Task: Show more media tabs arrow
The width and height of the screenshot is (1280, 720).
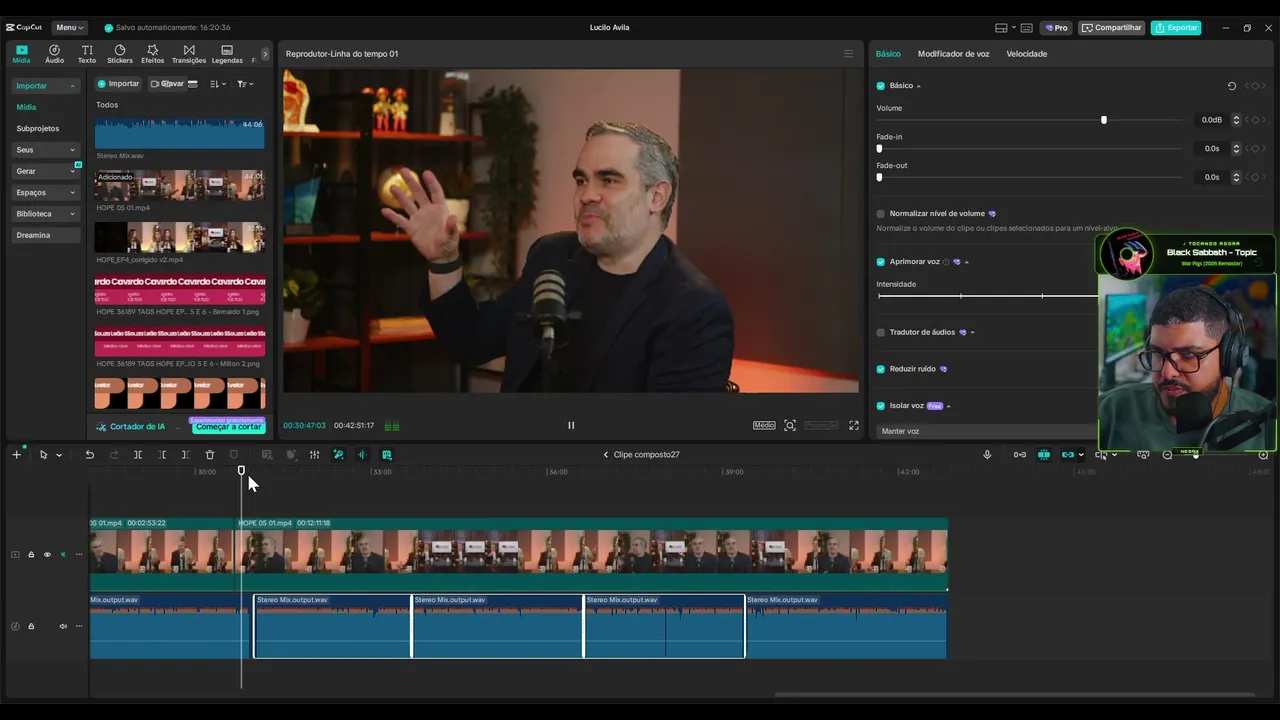Action: 265,54
